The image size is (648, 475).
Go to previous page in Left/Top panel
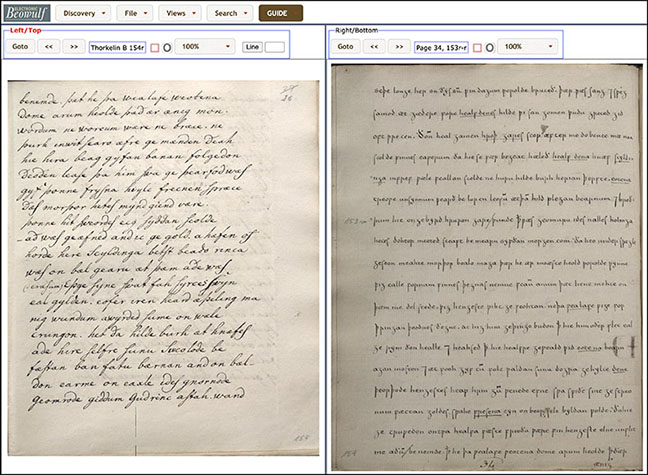pyautogui.click(x=49, y=47)
